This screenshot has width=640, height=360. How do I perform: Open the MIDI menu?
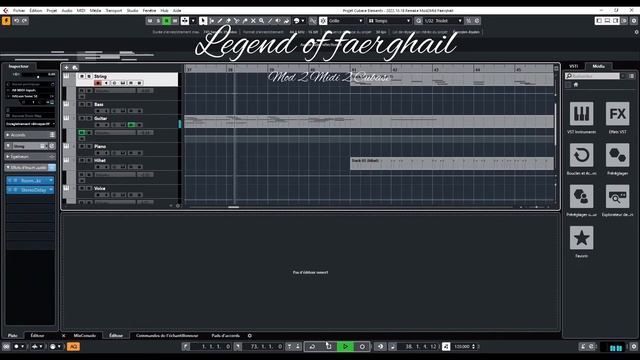[81, 10]
